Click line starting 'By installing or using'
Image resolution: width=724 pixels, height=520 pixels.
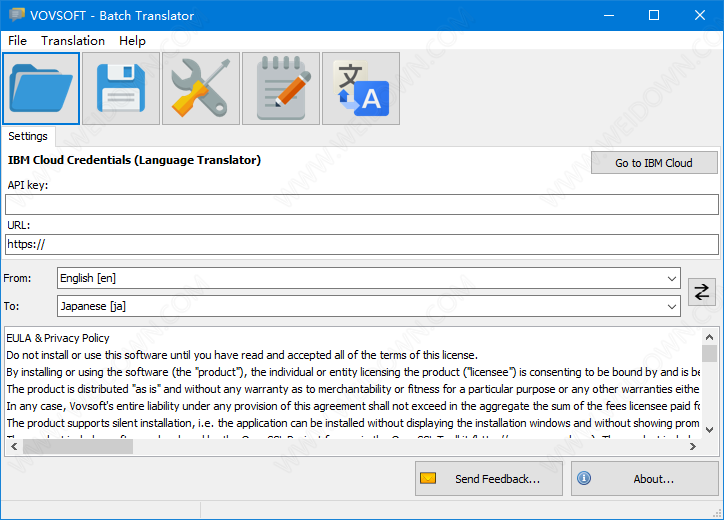tap(353, 372)
